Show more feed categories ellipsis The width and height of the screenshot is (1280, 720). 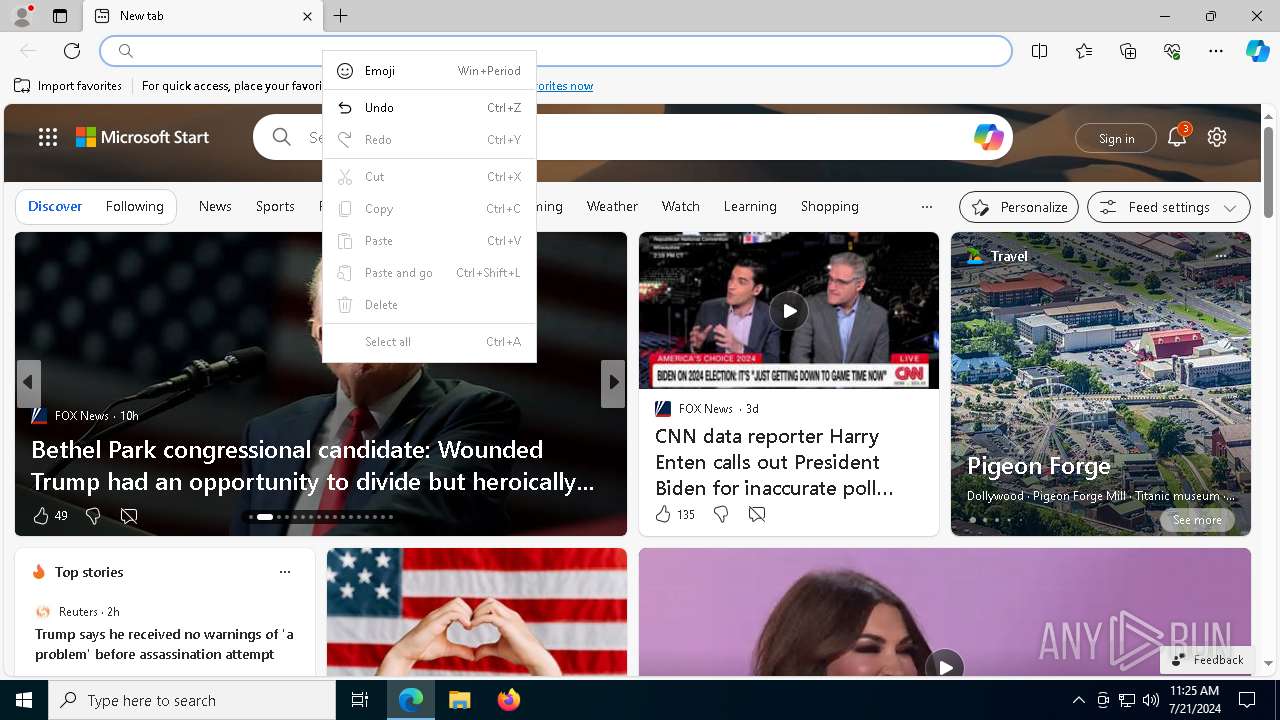927,207
